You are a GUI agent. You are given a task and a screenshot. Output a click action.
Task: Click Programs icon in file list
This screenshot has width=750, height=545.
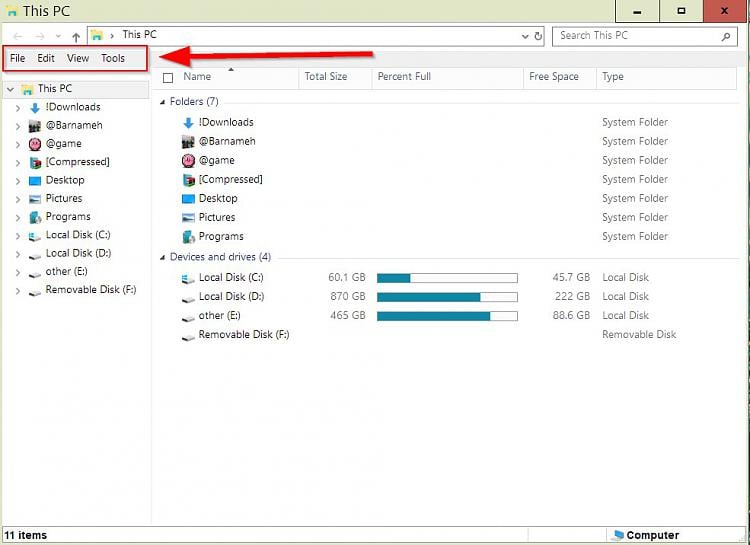pyautogui.click(x=189, y=237)
